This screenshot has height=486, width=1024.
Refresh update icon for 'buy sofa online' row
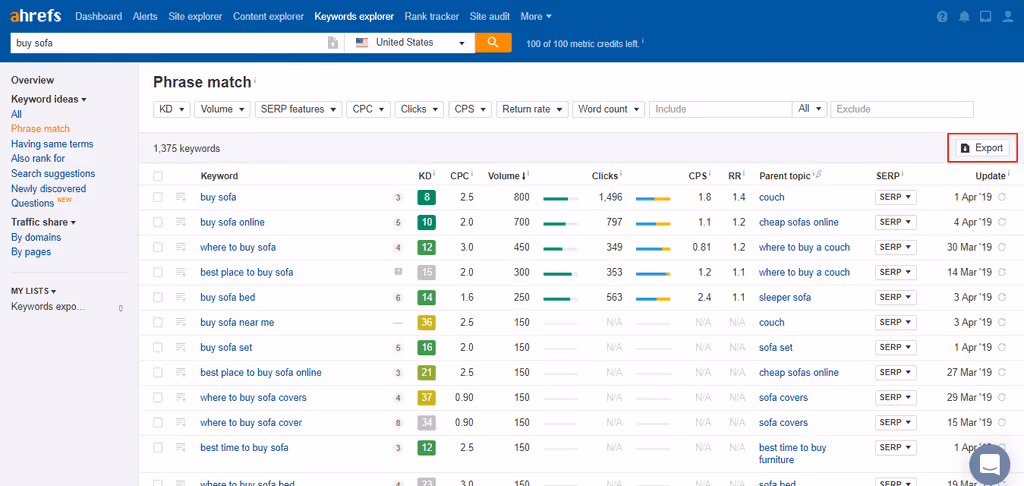[1002, 222]
